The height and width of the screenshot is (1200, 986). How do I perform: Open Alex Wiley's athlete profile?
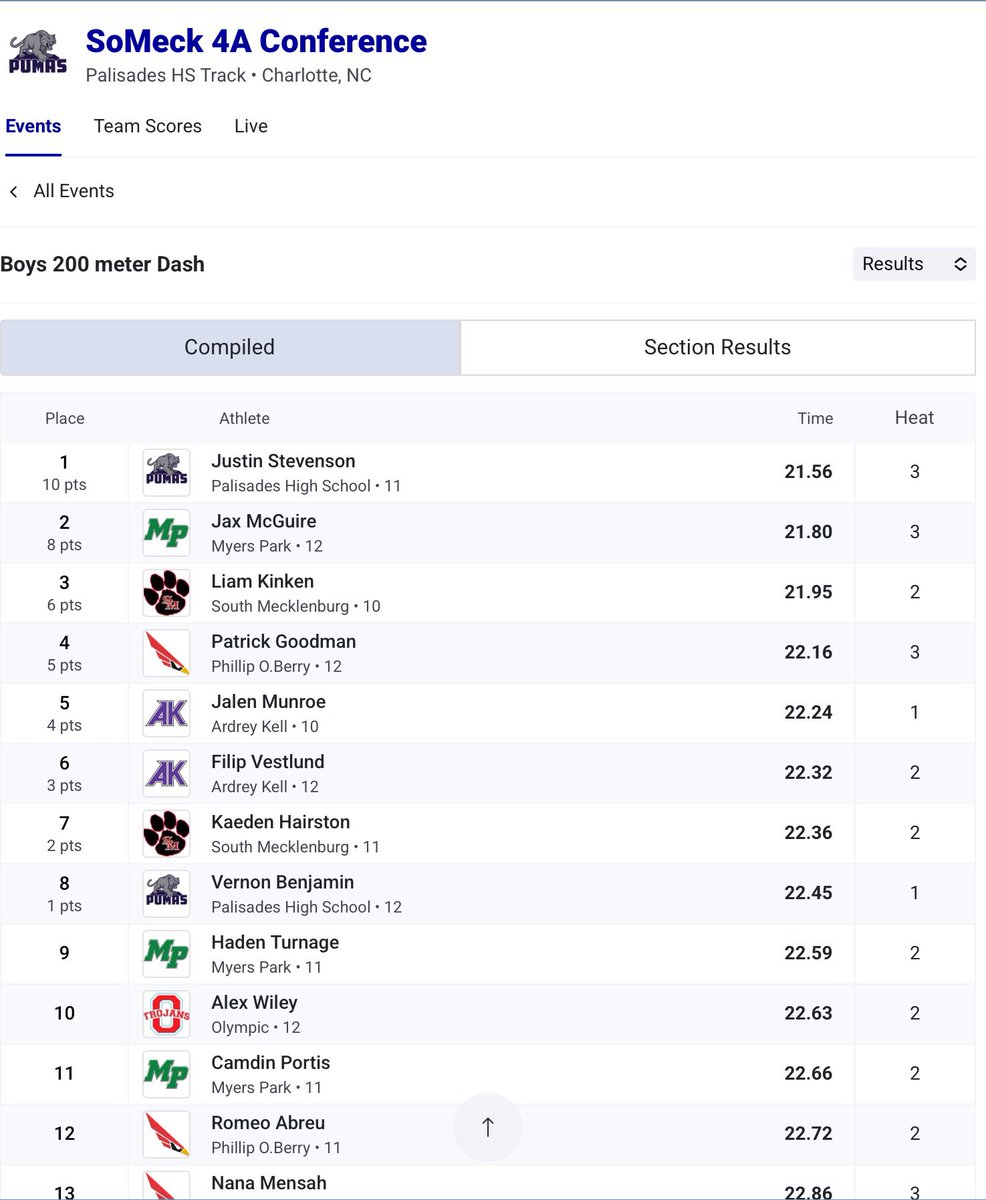(254, 1002)
